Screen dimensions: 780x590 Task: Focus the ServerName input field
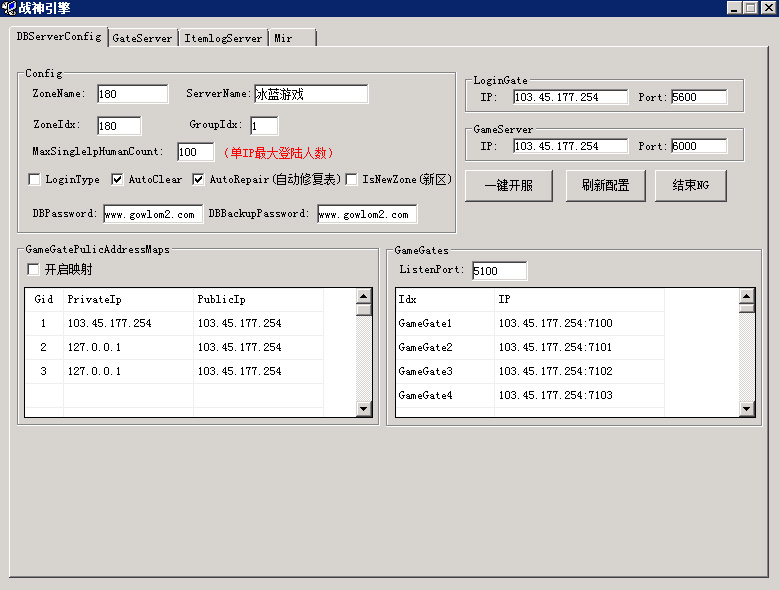(311, 94)
